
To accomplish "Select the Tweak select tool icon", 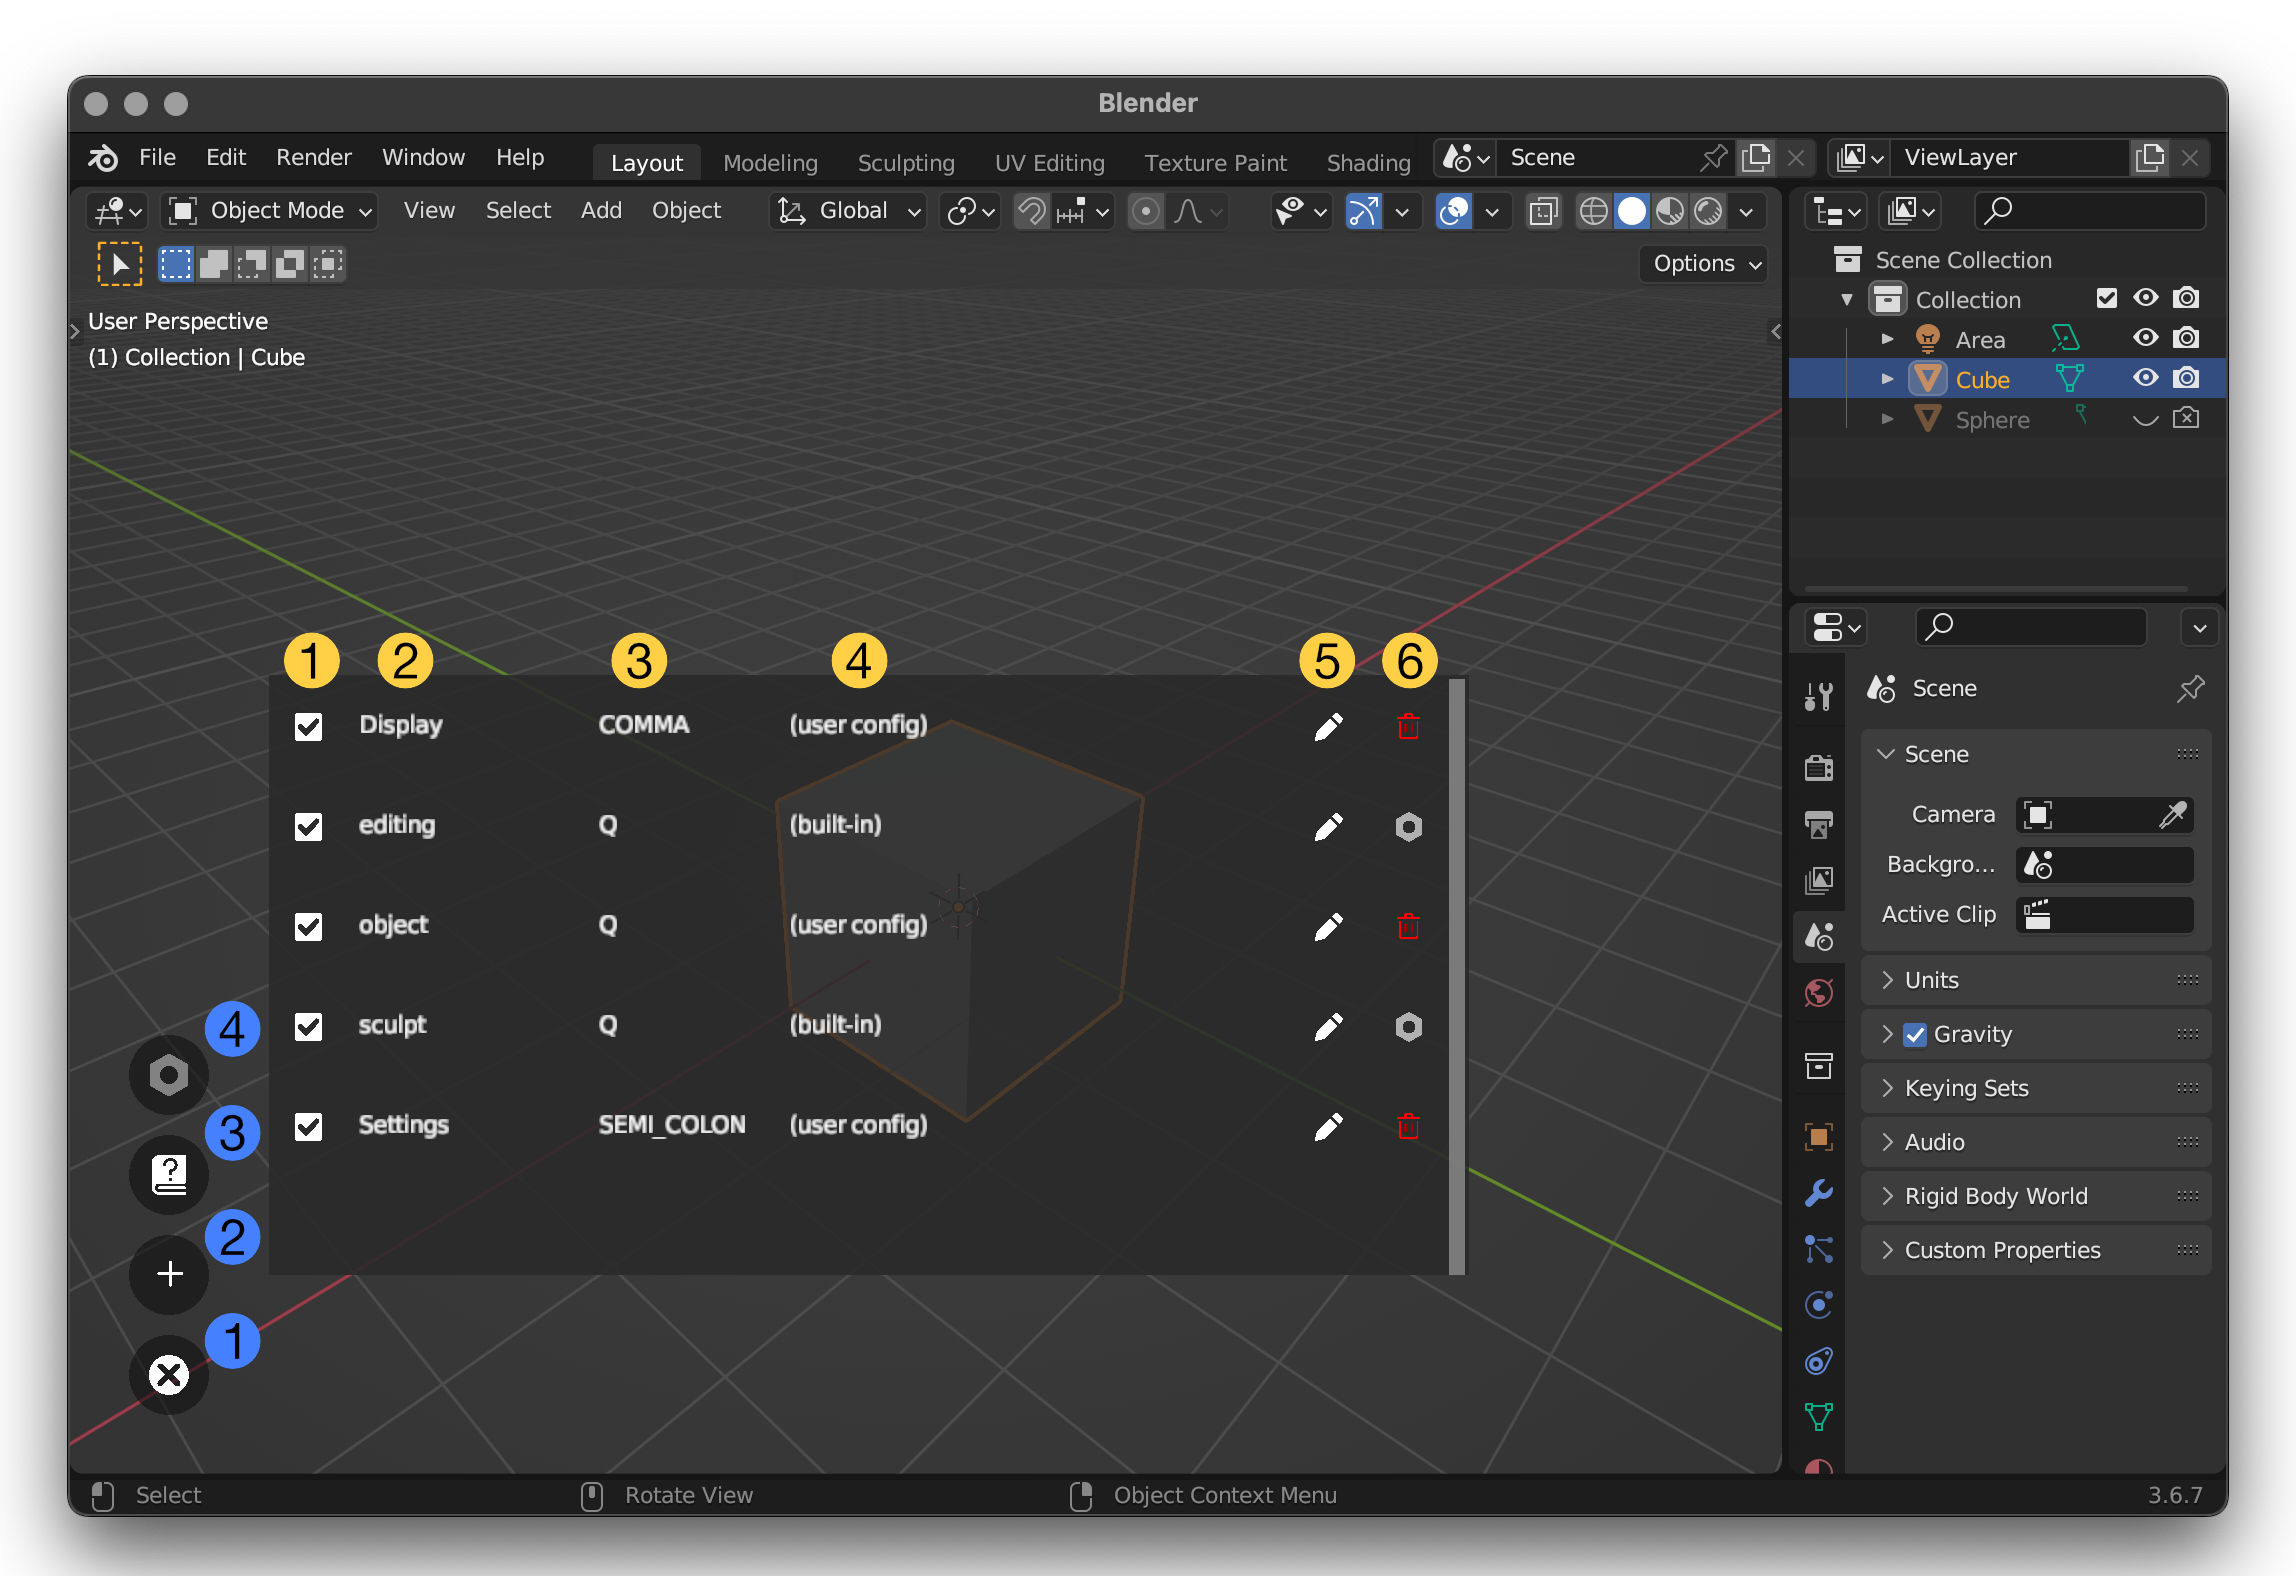I will click(x=119, y=264).
